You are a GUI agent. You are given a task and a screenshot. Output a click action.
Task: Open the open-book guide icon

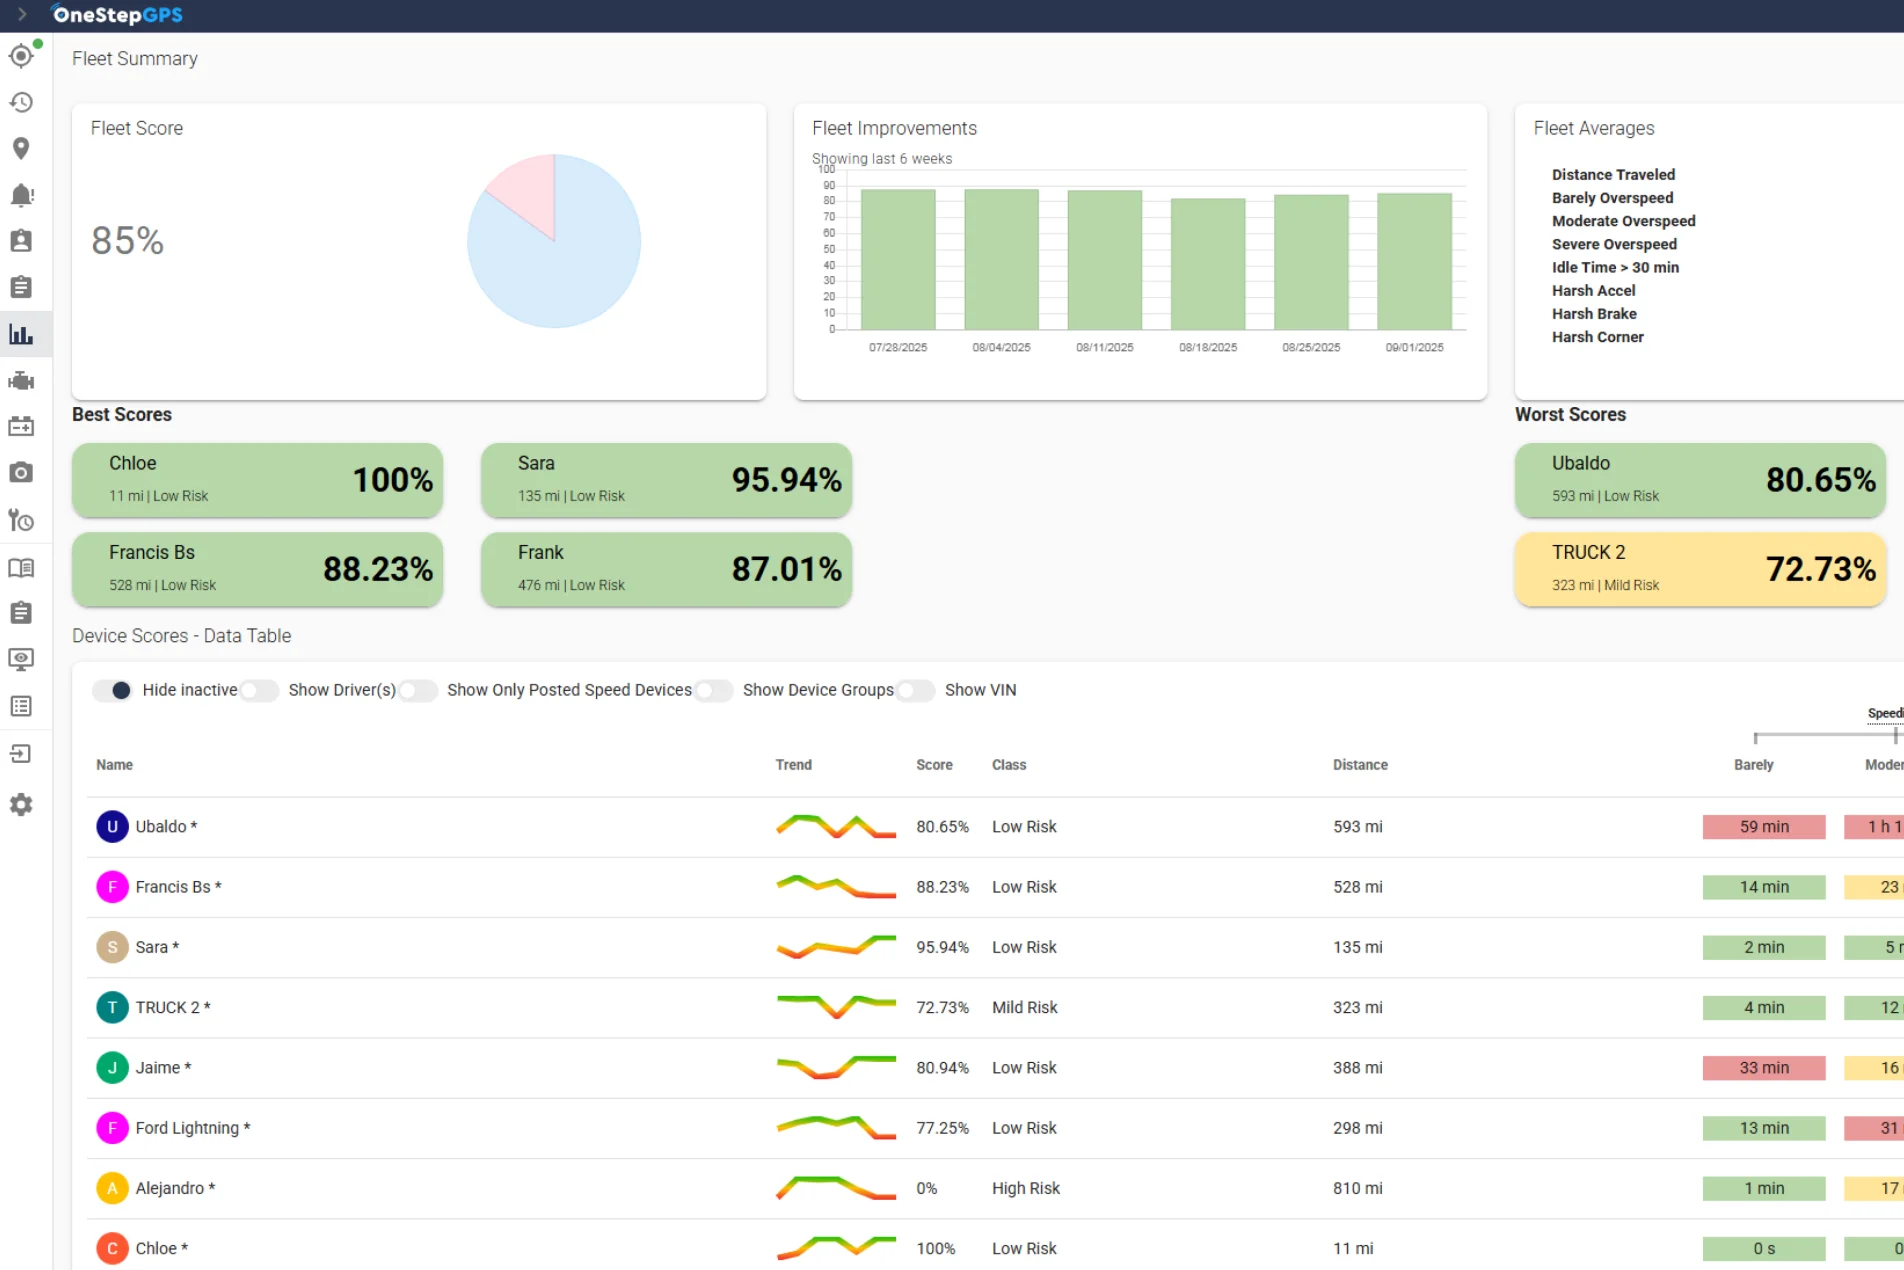(x=21, y=567)
